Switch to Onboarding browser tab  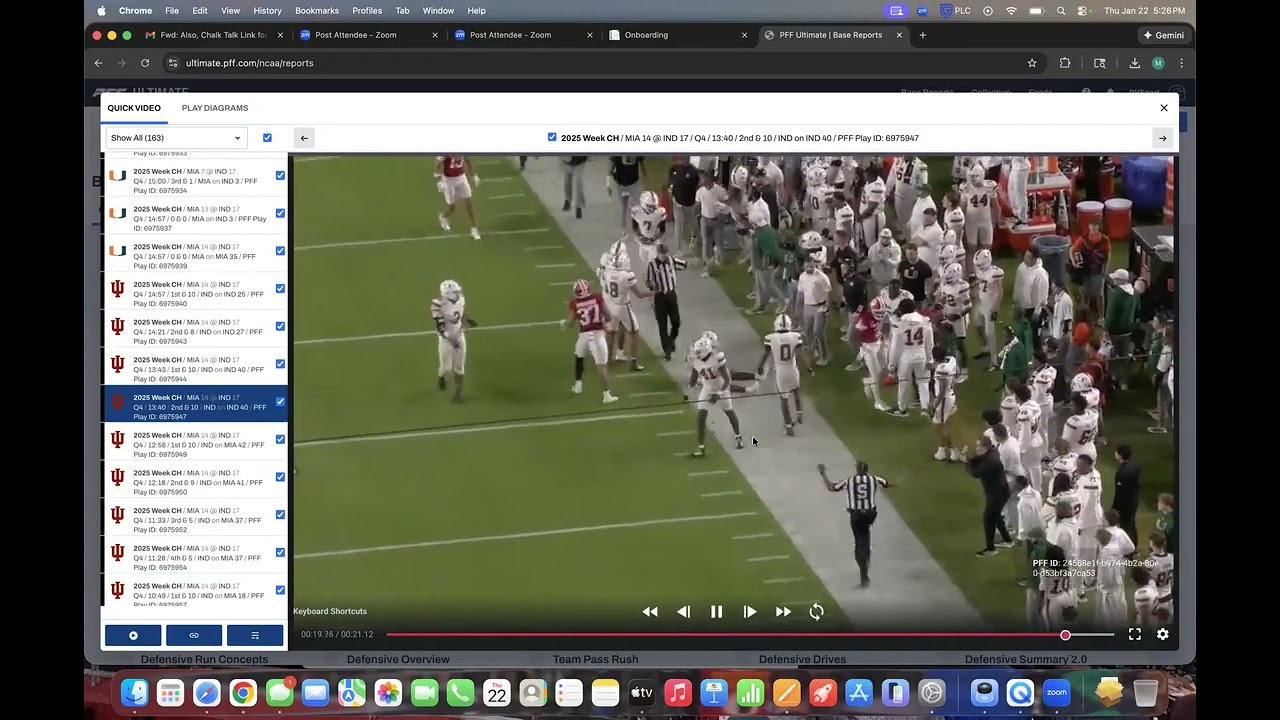pos(677,35)
